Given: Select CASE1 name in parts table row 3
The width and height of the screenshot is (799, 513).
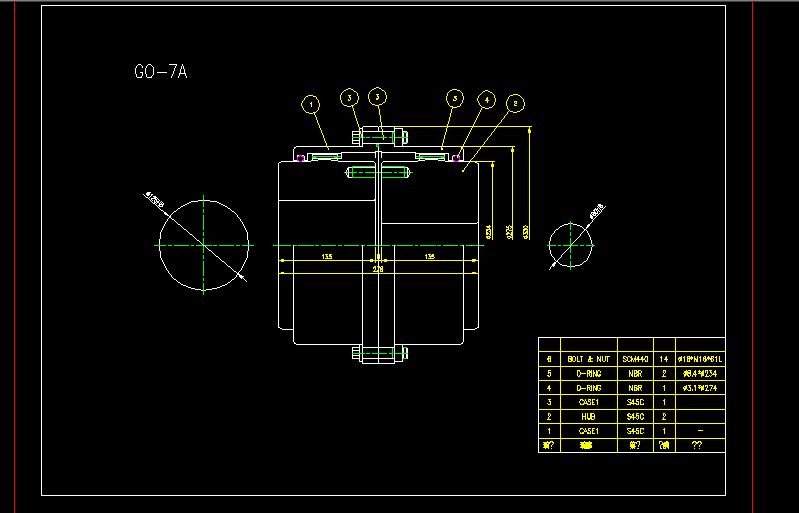Looking at the screenshot, I should pyautogui.click(x=589, y=402).
